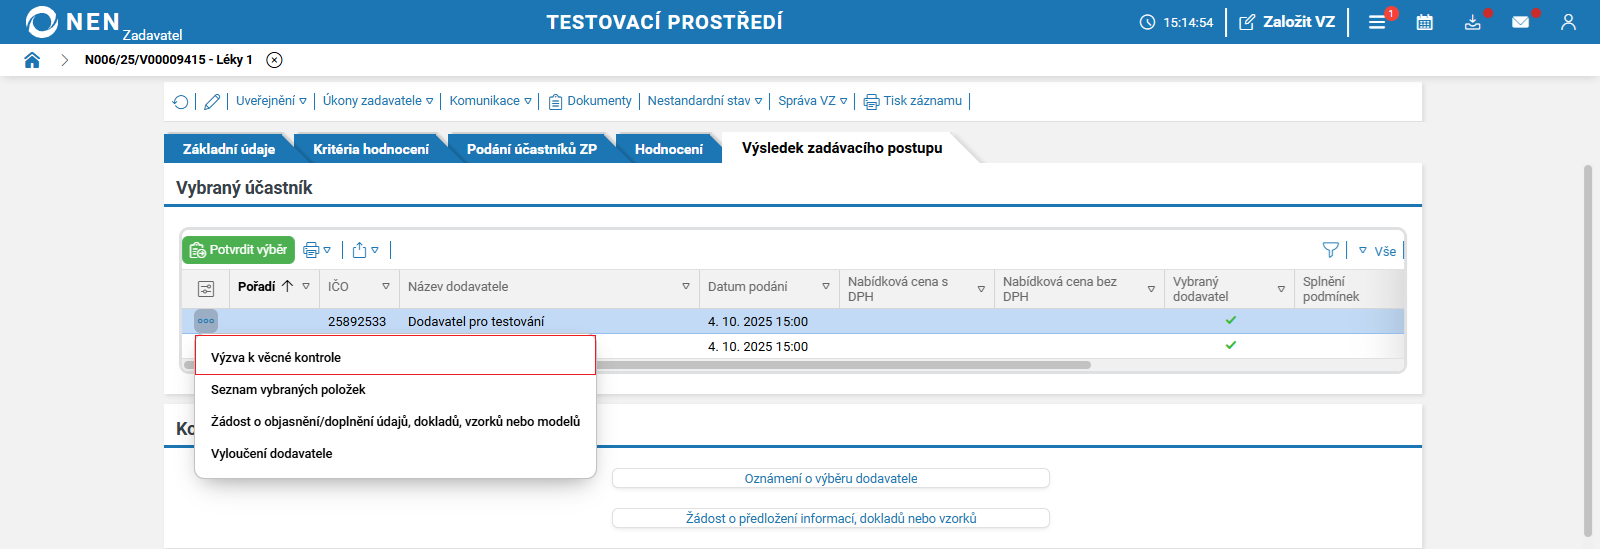Choose Žádost o objasnění/doplnění údajů menu entry
The height and width of the screenshot is (549, 1600).
395,421
